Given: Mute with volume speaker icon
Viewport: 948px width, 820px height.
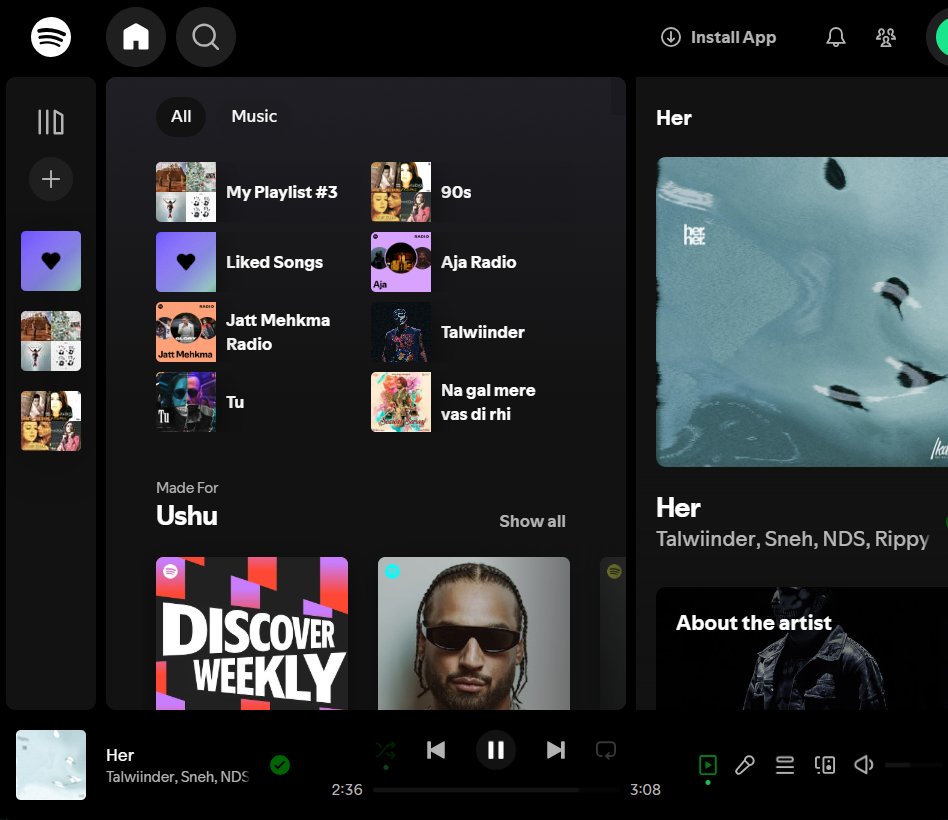Looking at the screenshot, I should tap(864, 765).
